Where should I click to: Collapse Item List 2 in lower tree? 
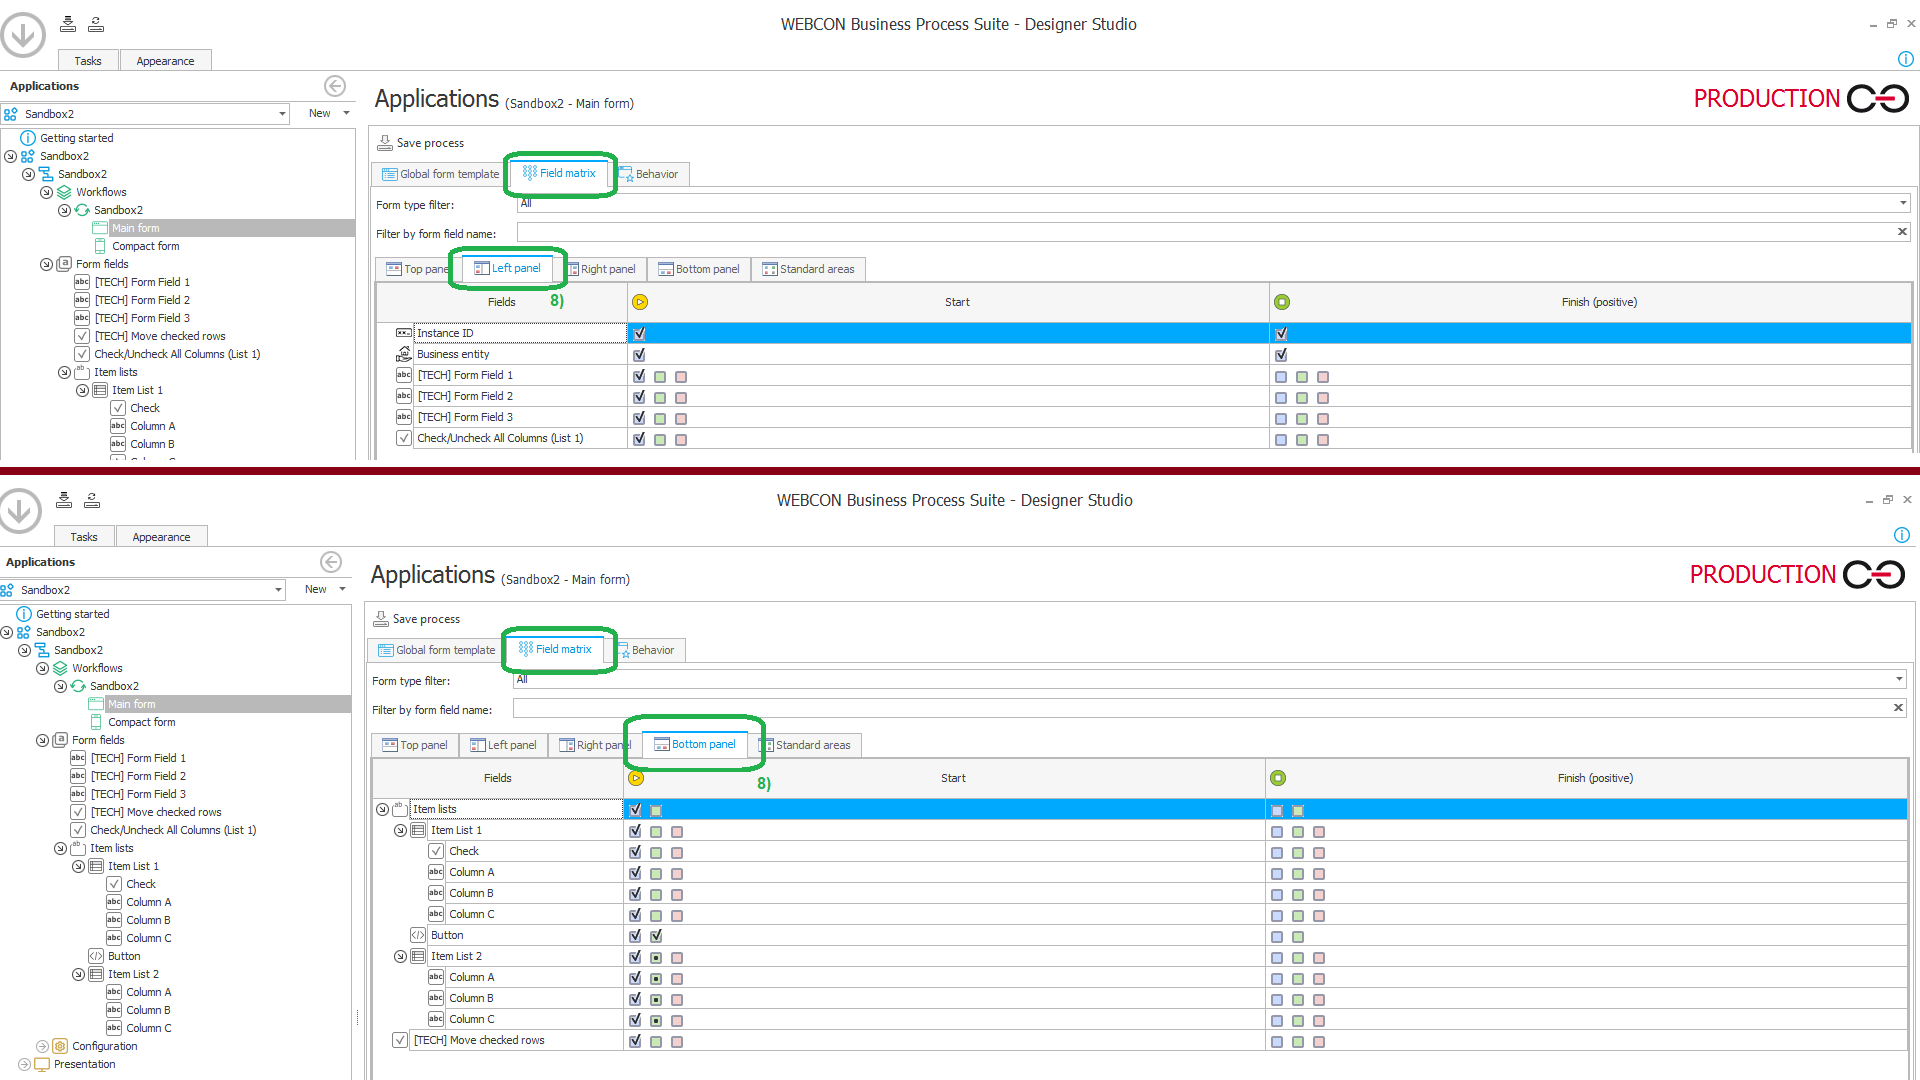tap(78, 974)
